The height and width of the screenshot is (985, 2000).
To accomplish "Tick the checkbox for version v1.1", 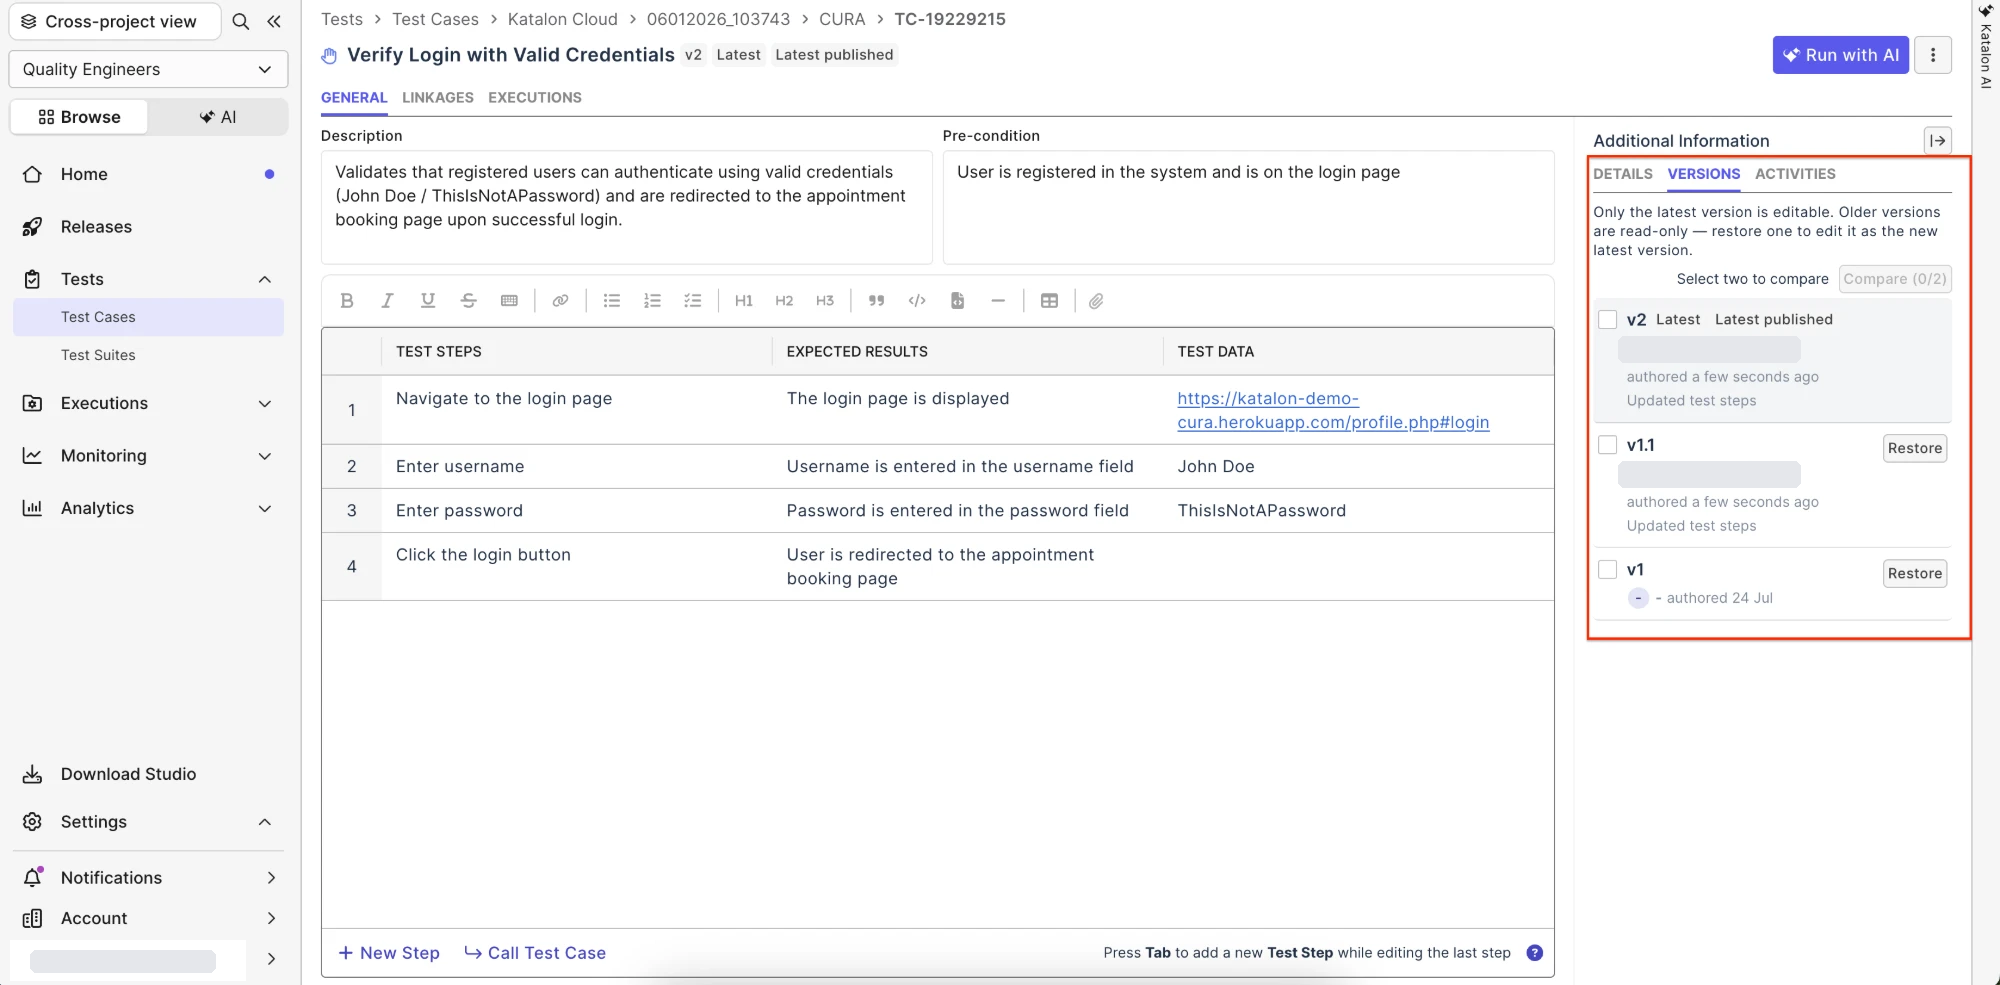I will point(1607,445).
